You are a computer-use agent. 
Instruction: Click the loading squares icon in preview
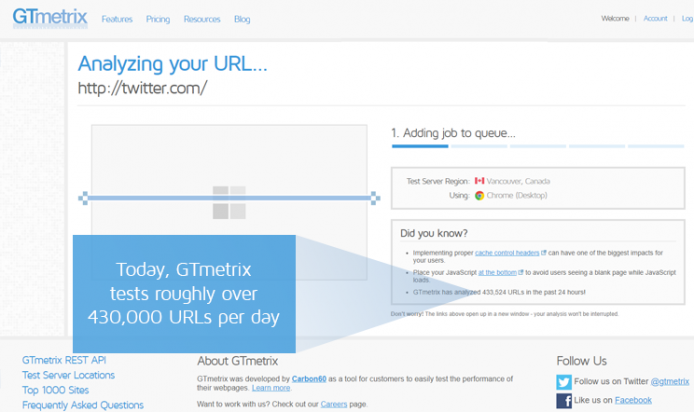[229, 203]
